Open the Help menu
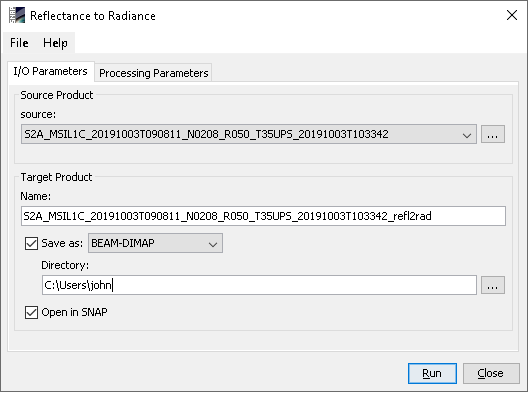 pyautogui.click(x=55, y=43)
